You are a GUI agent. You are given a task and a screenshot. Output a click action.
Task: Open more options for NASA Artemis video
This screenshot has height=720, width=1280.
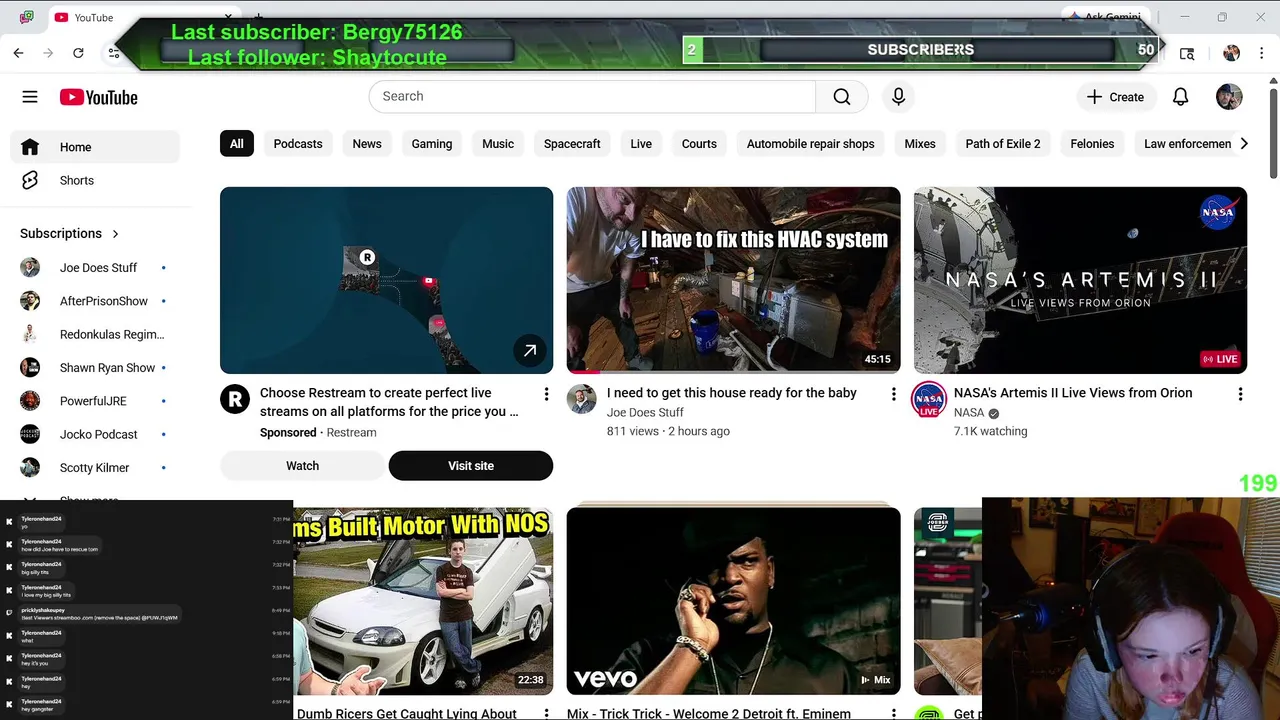coord(1240,394)
